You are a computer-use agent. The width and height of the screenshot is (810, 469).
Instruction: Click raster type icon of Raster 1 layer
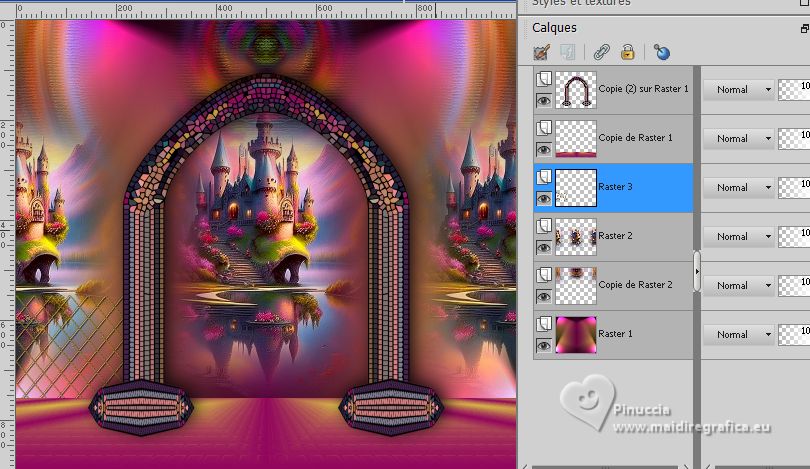pos(543,324)
